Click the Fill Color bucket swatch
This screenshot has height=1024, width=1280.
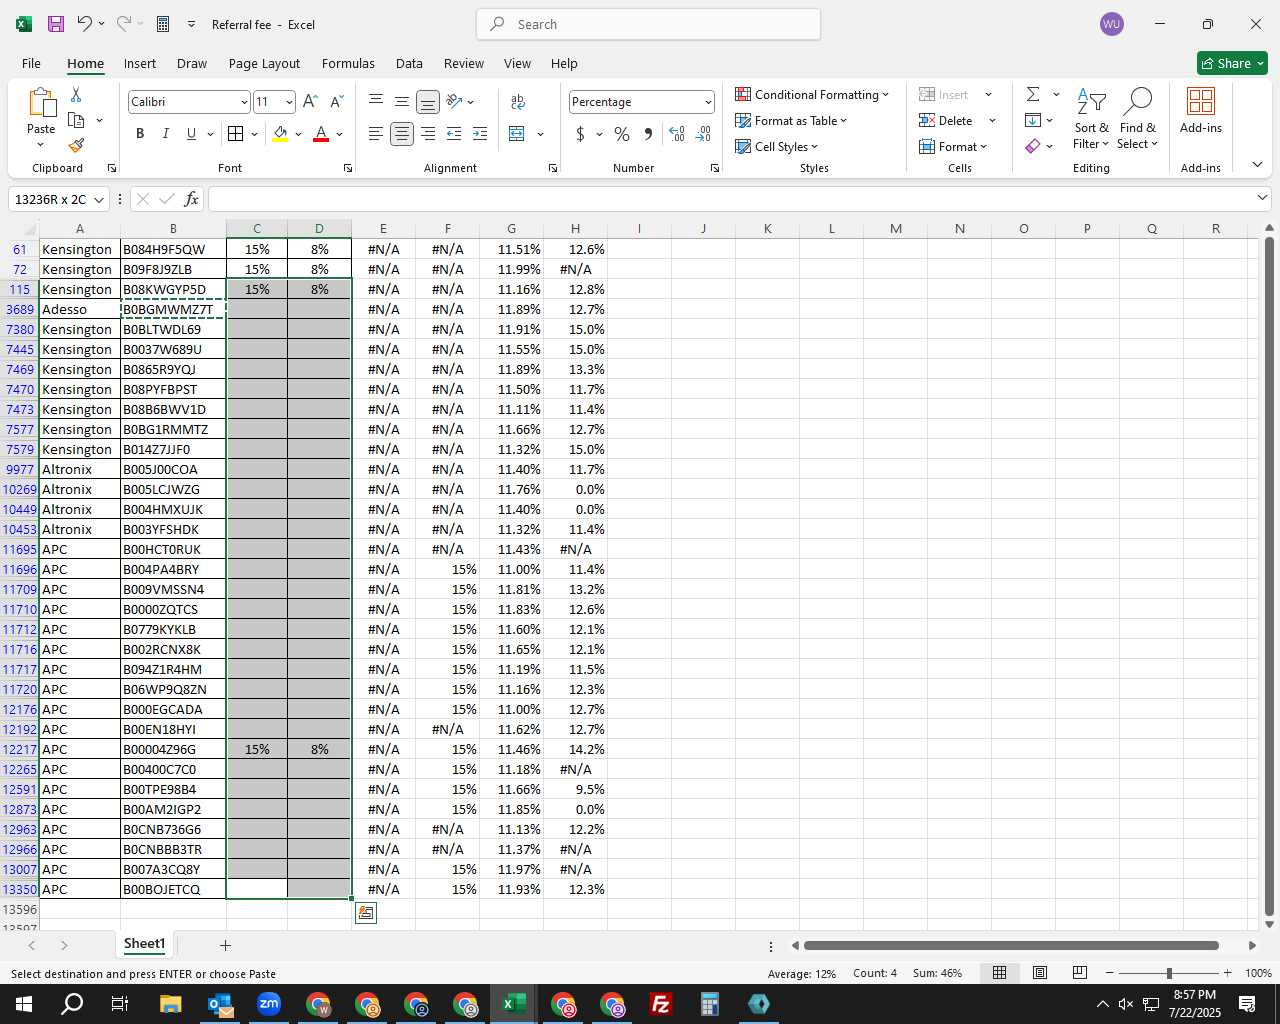(280, 134)
